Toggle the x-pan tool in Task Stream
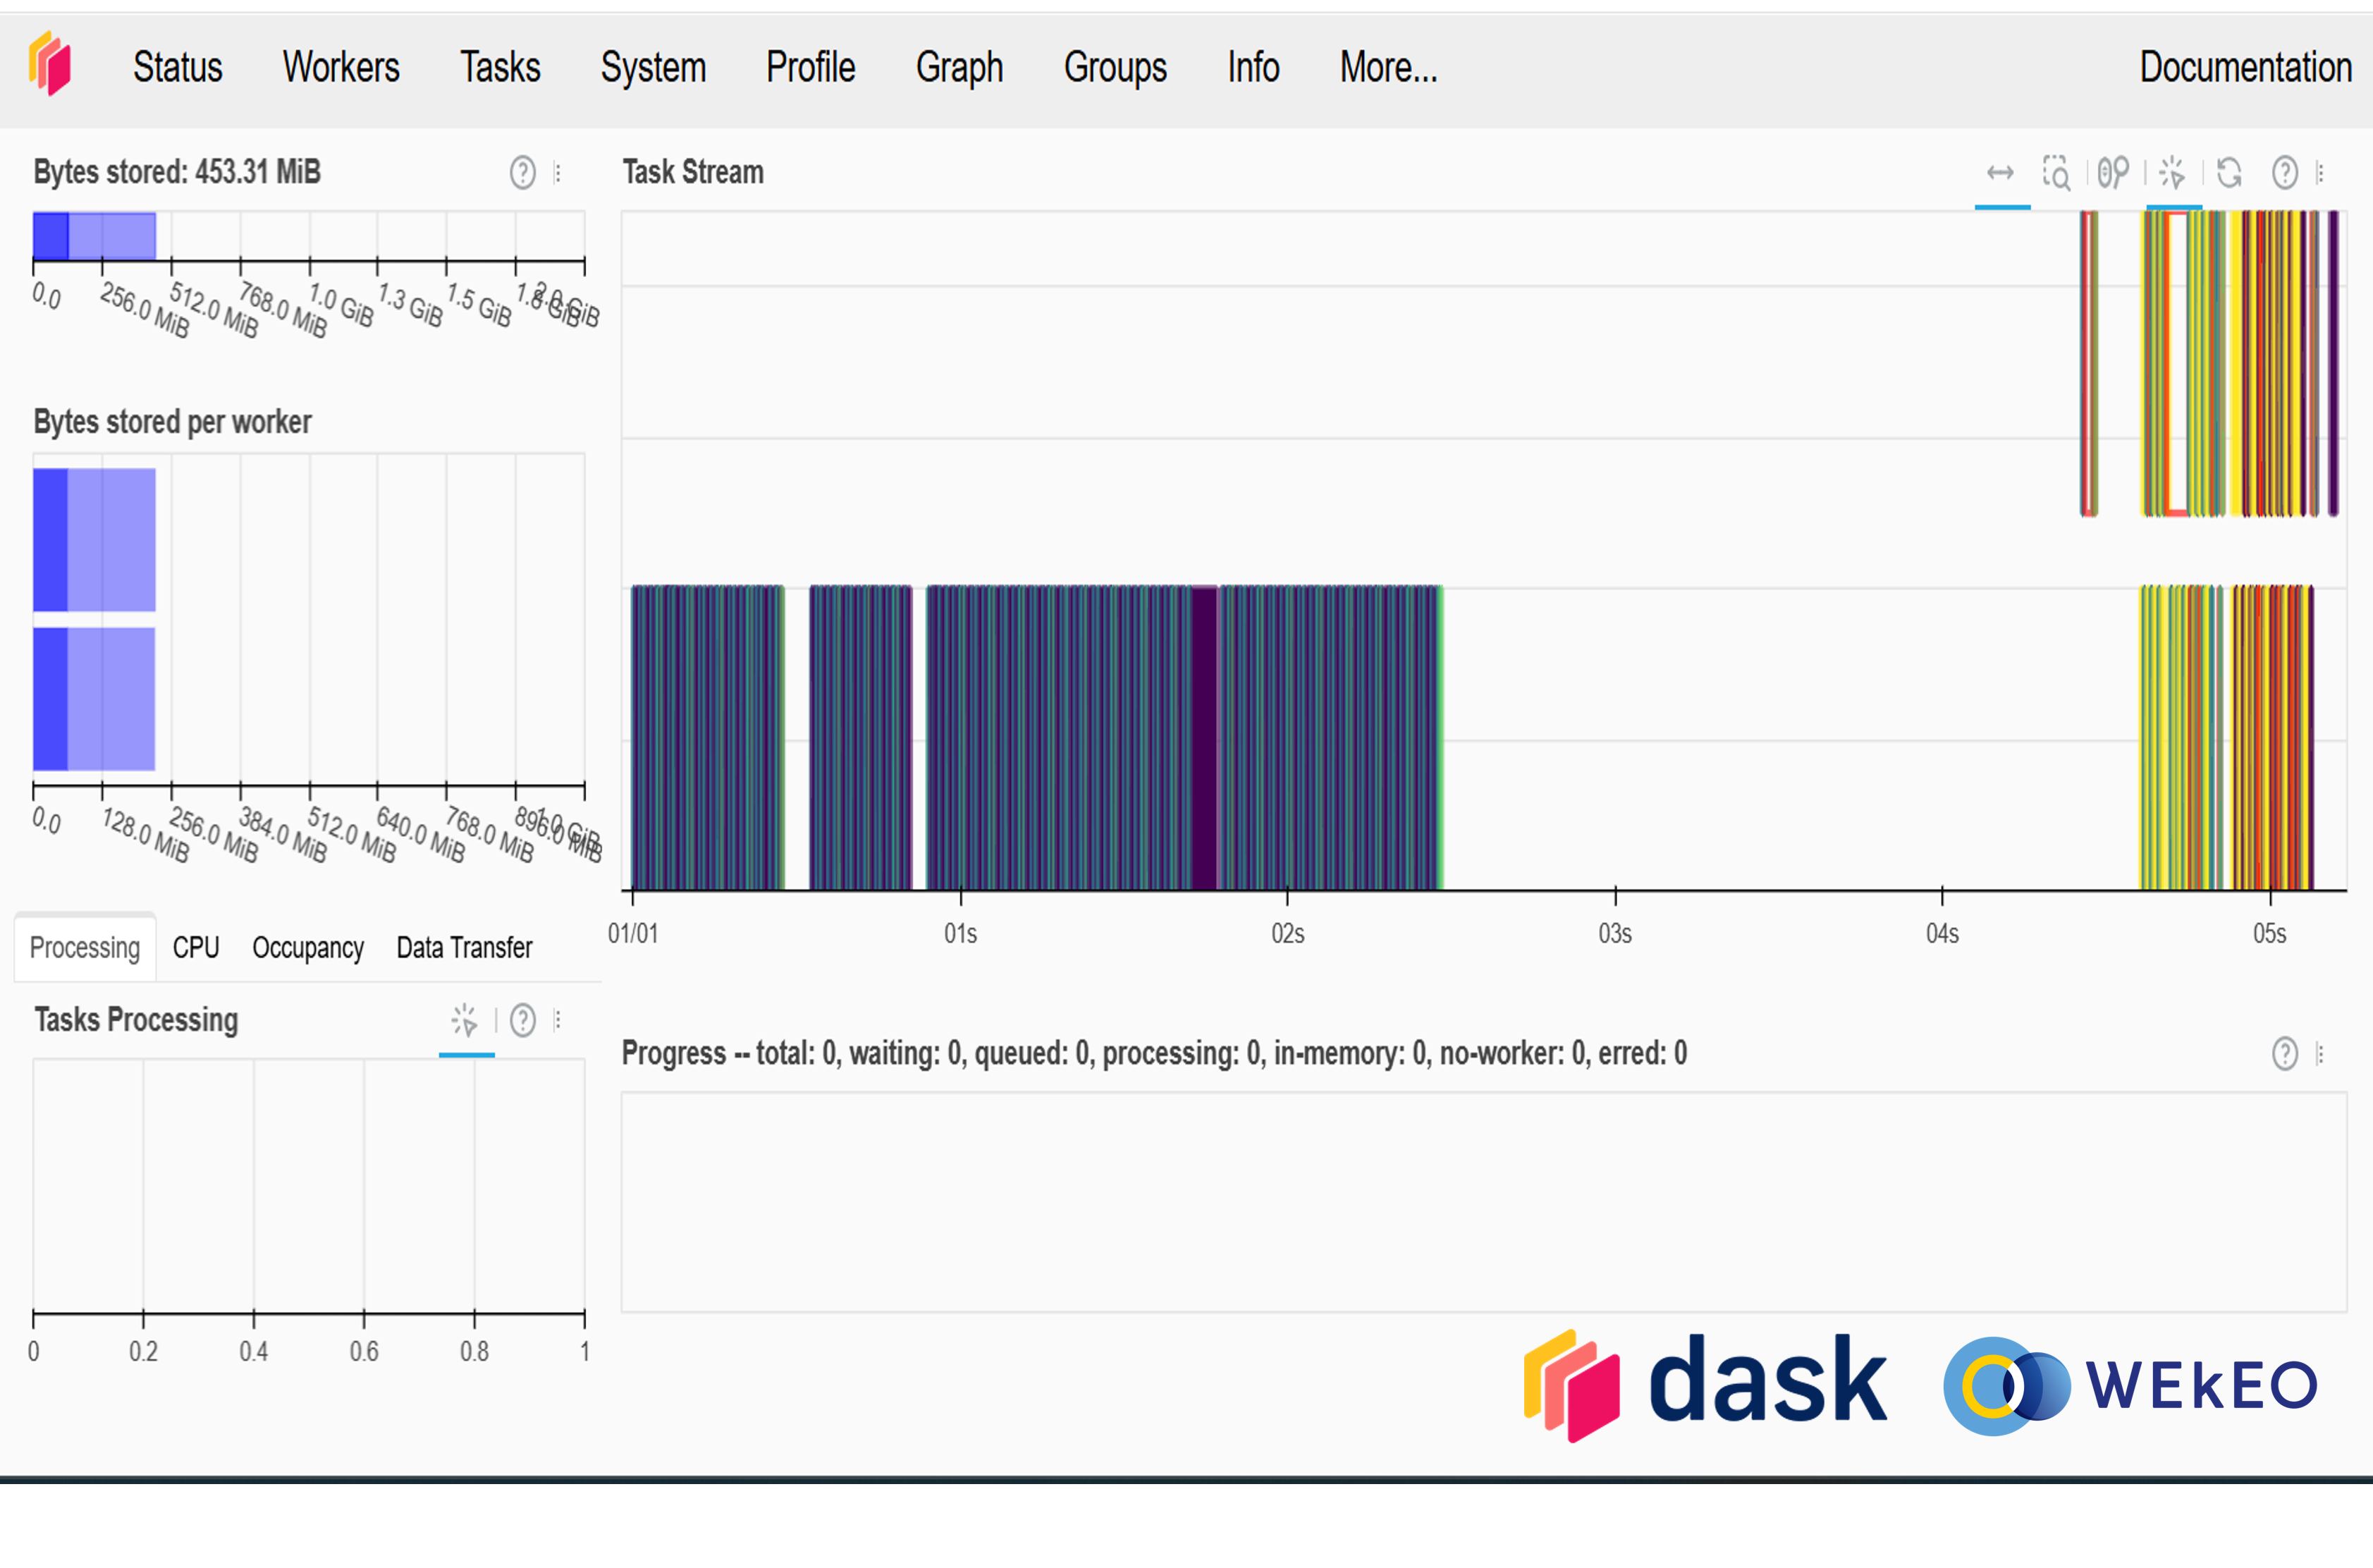Image resolution: width=2373 pixels, height=1568 pixels. click(2000, 173)
